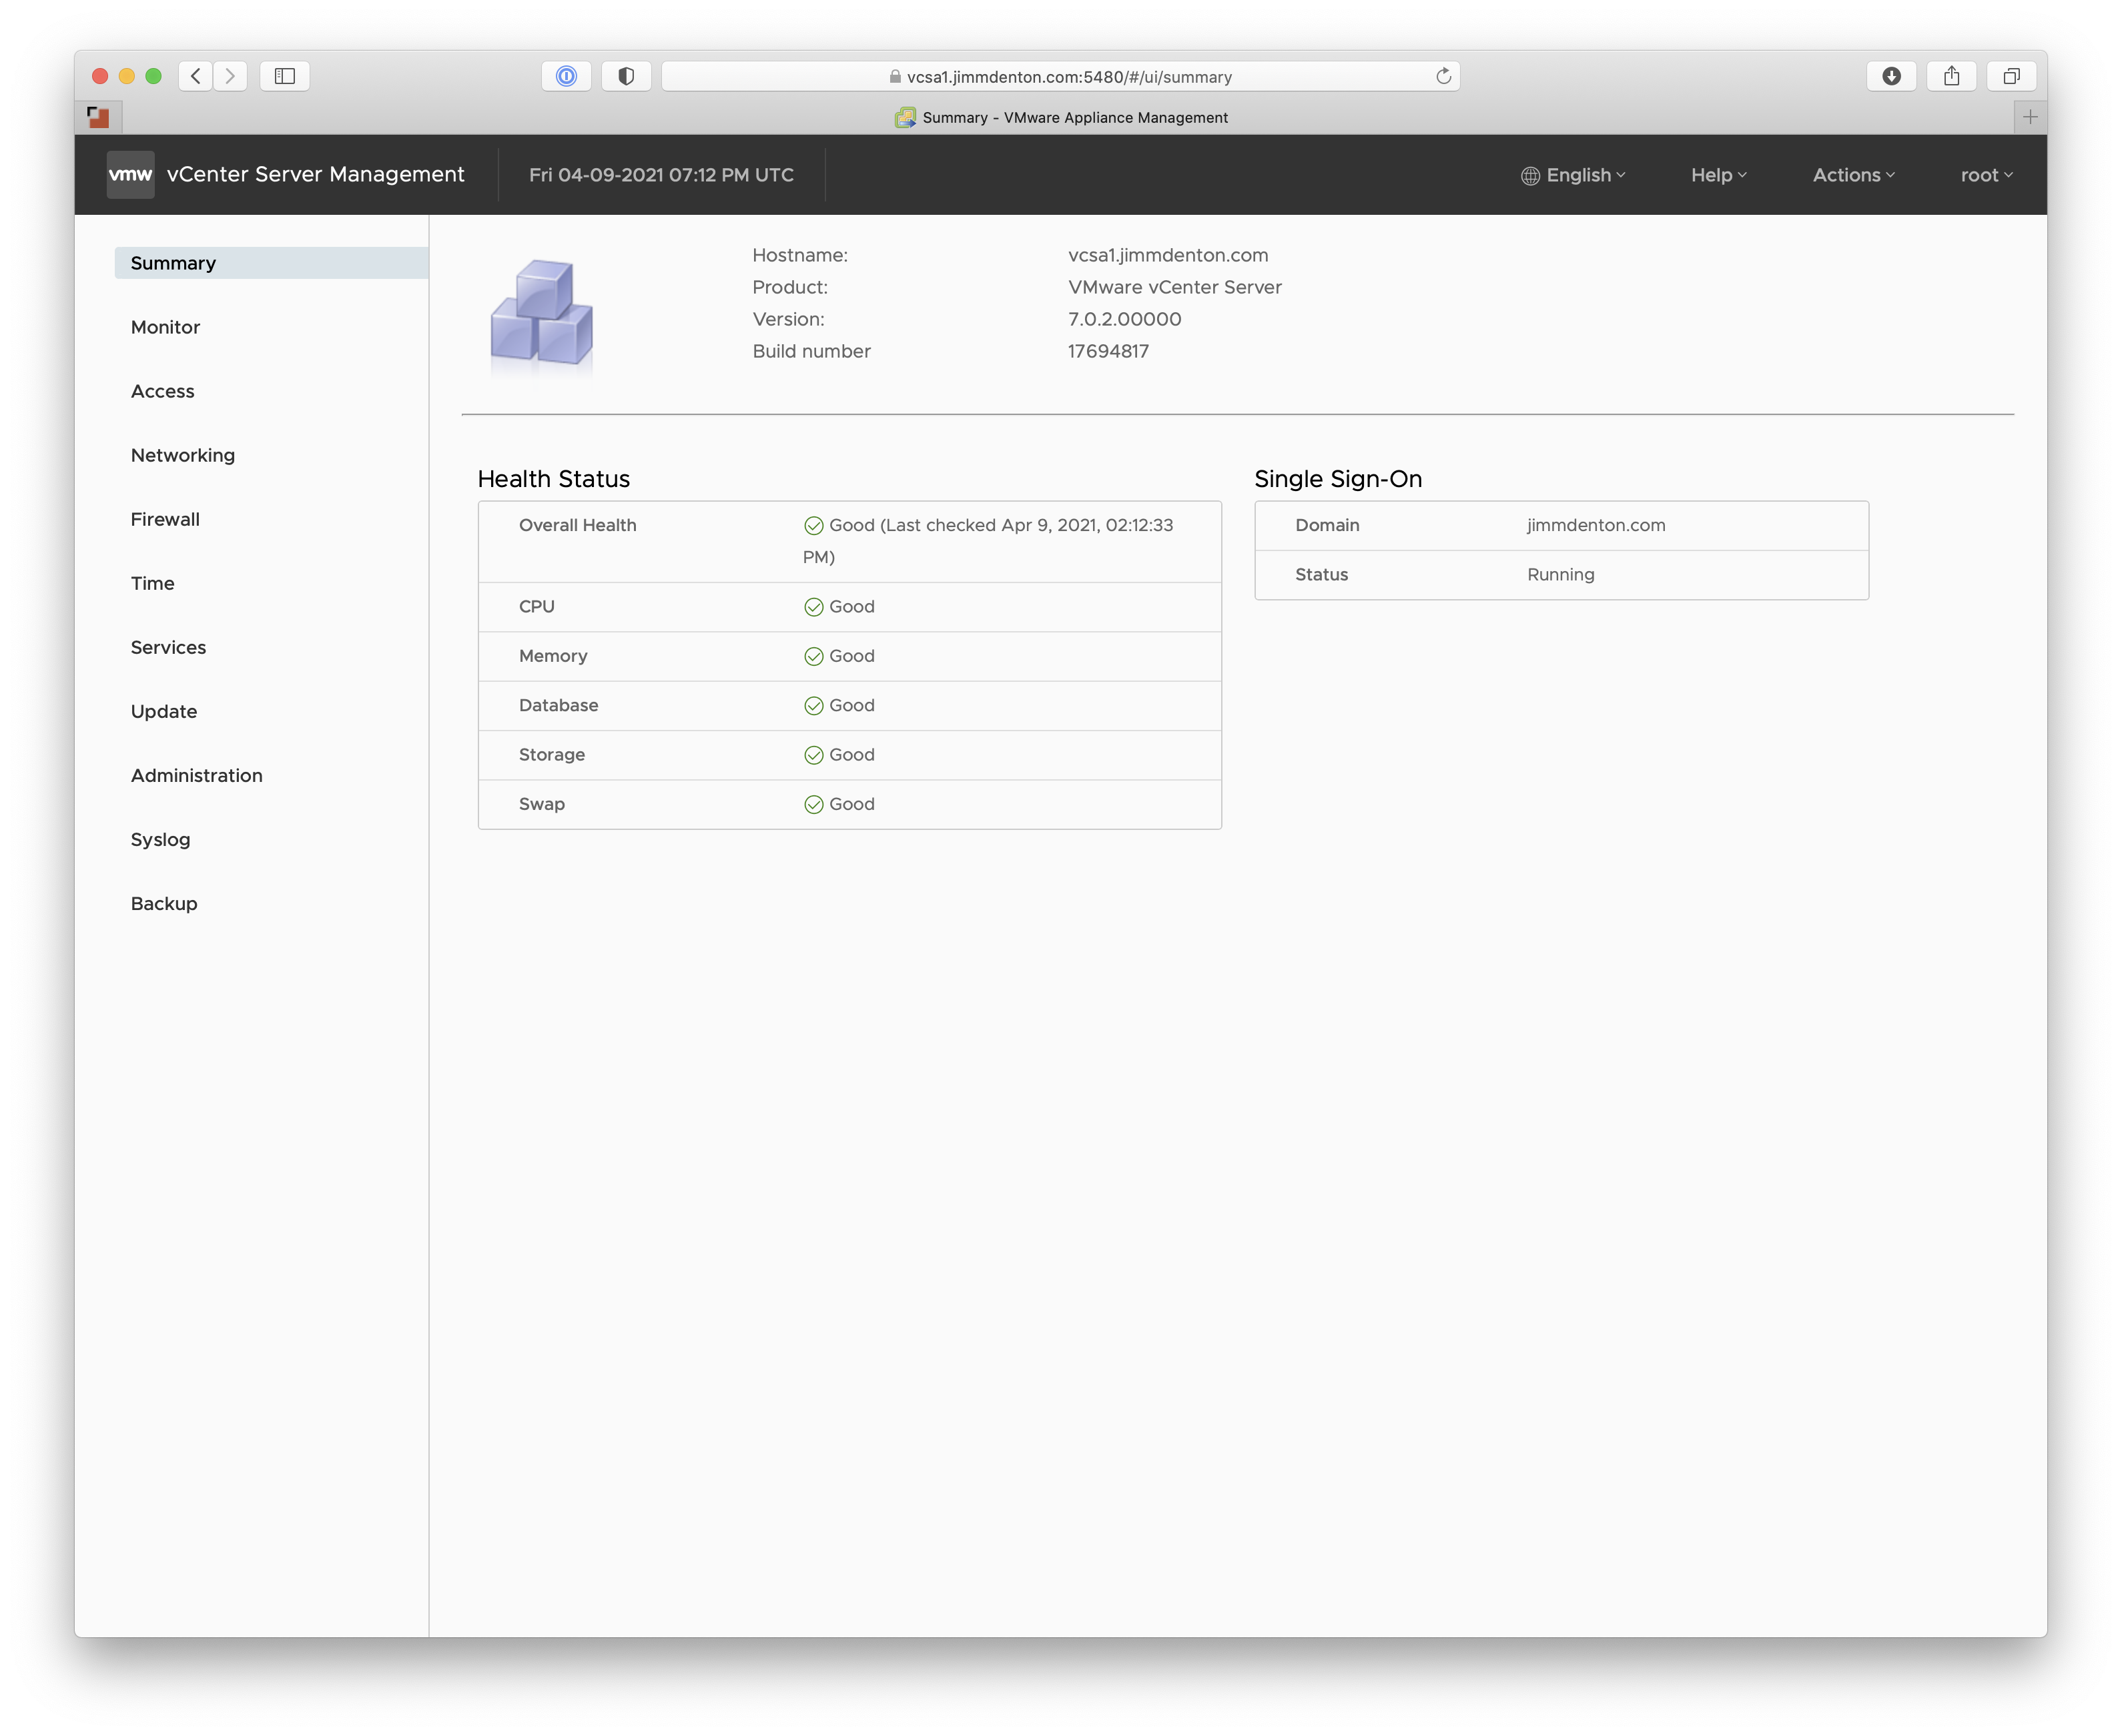This screenshot has height=1736, width=2122.
Task: Click the Storage green check icon
Action: (x=814, y=755)
